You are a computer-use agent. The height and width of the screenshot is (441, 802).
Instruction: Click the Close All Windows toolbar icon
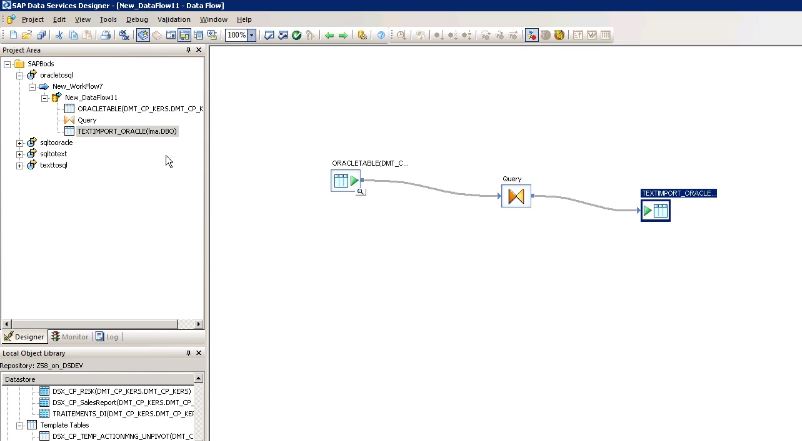tap(124, 35)
